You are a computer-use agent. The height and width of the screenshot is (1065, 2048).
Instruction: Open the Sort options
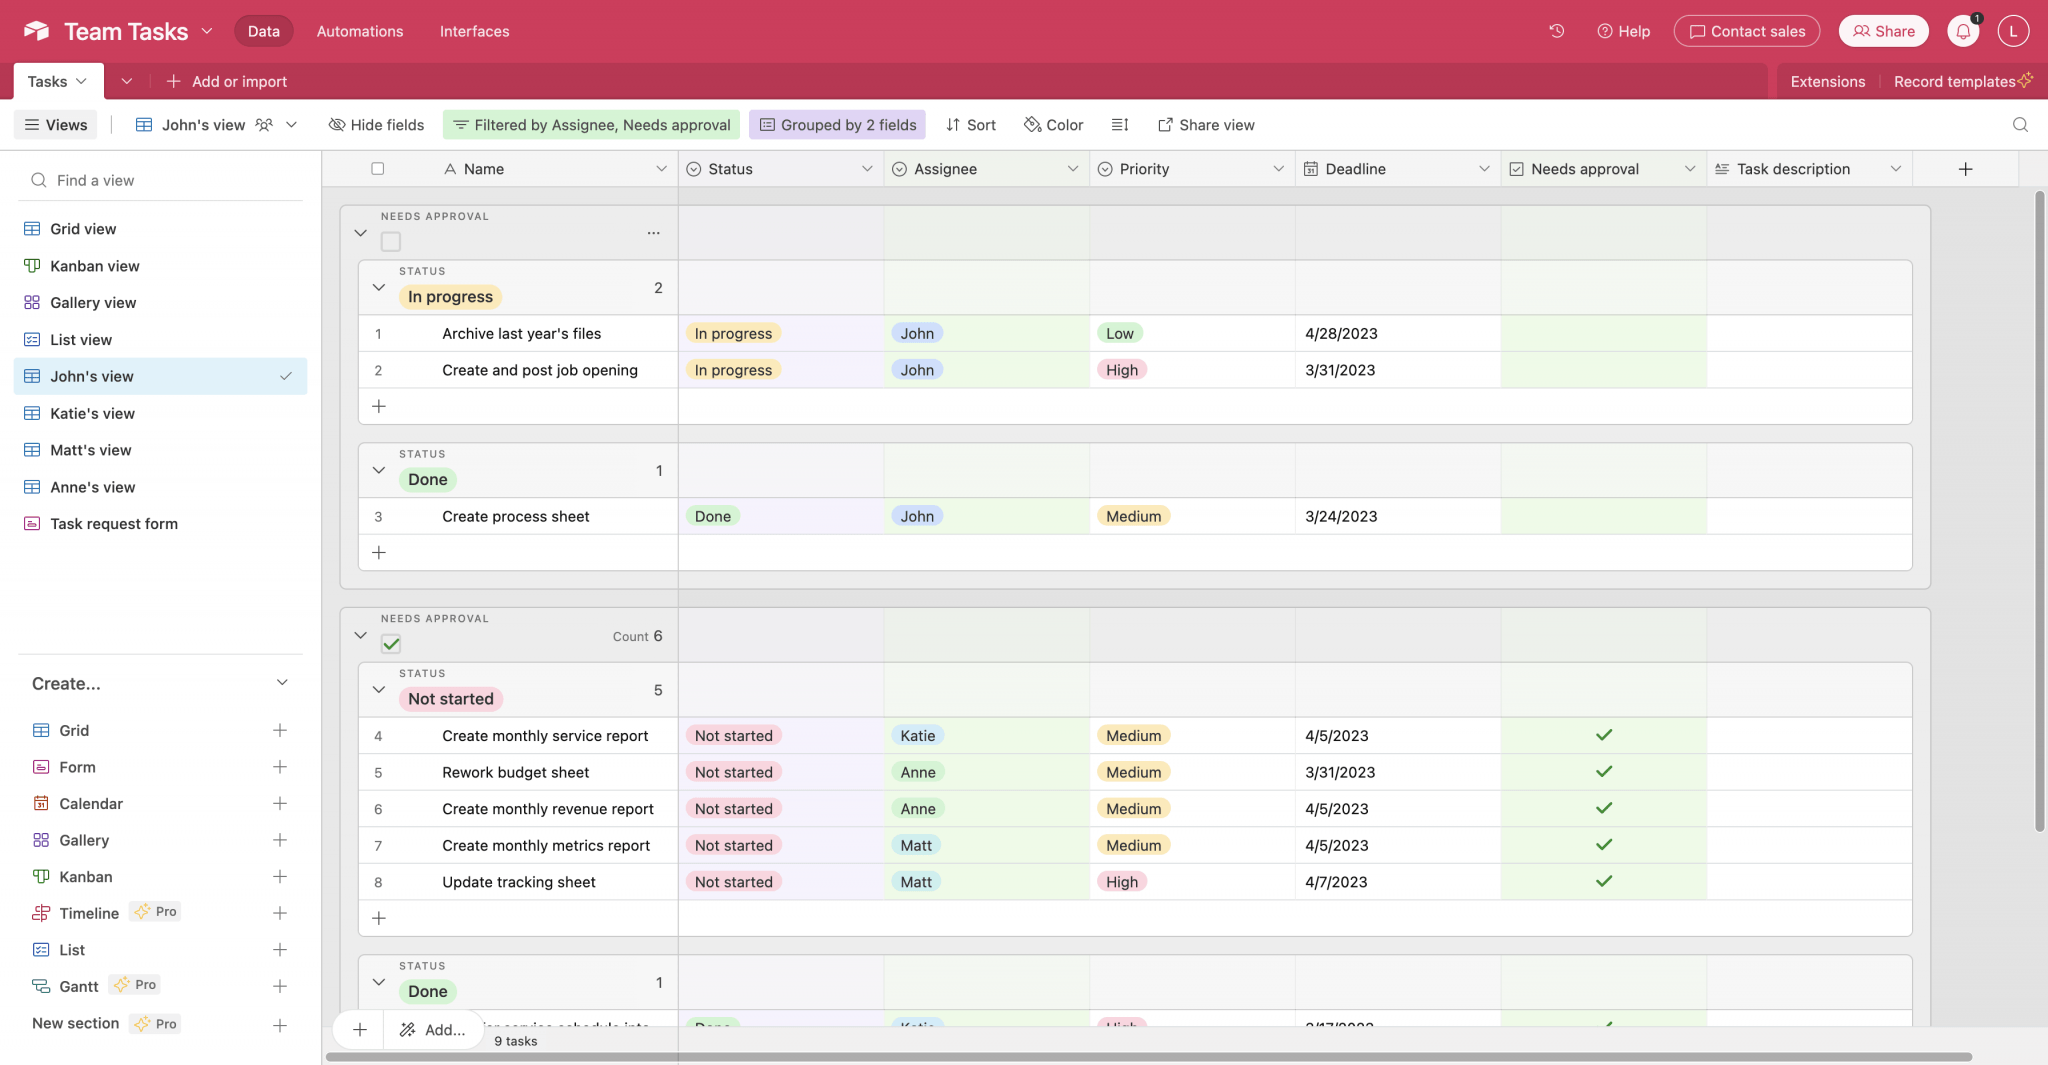click(970, 124)
